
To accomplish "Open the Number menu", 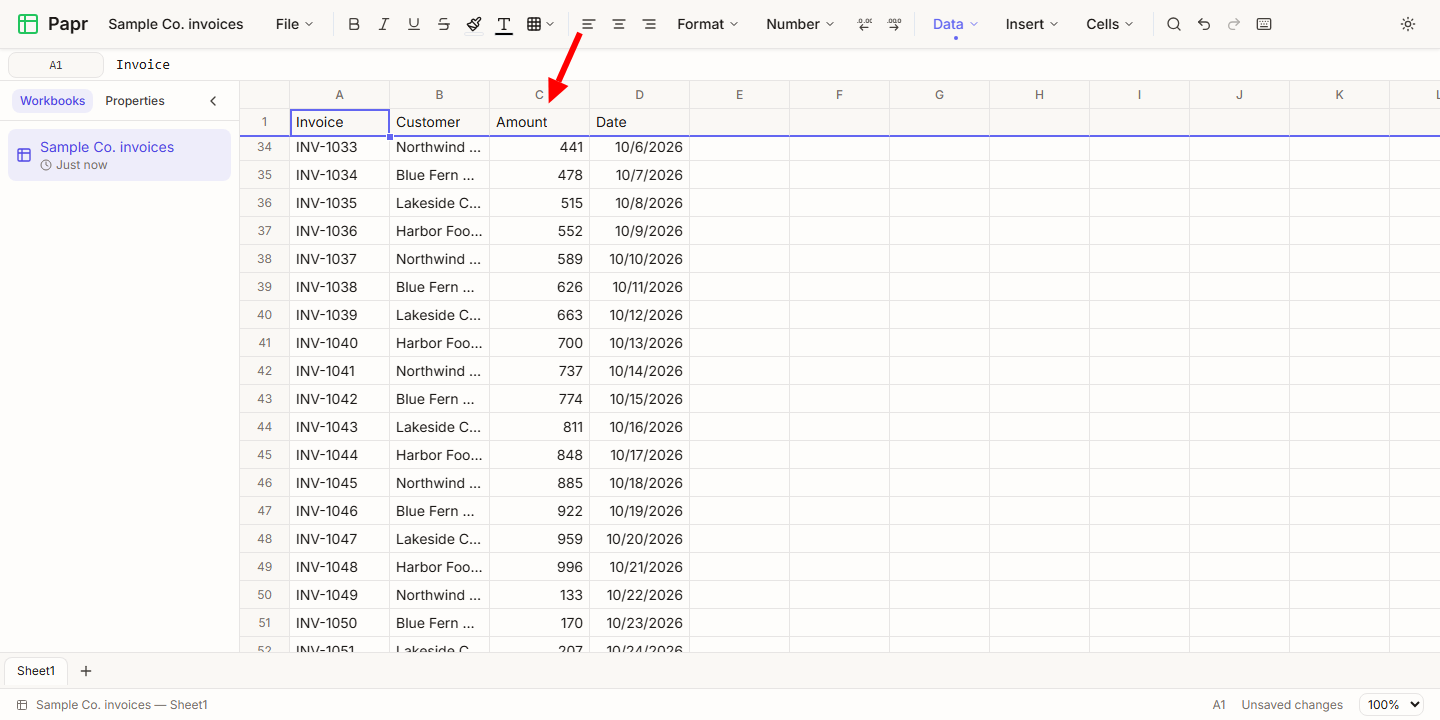I will 800,24.
